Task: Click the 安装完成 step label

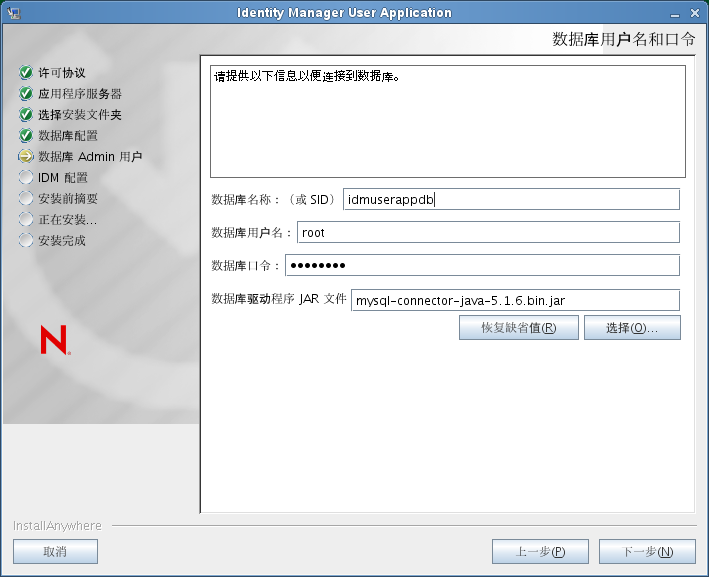Action: pyautogui.click(x=61, y=241)
